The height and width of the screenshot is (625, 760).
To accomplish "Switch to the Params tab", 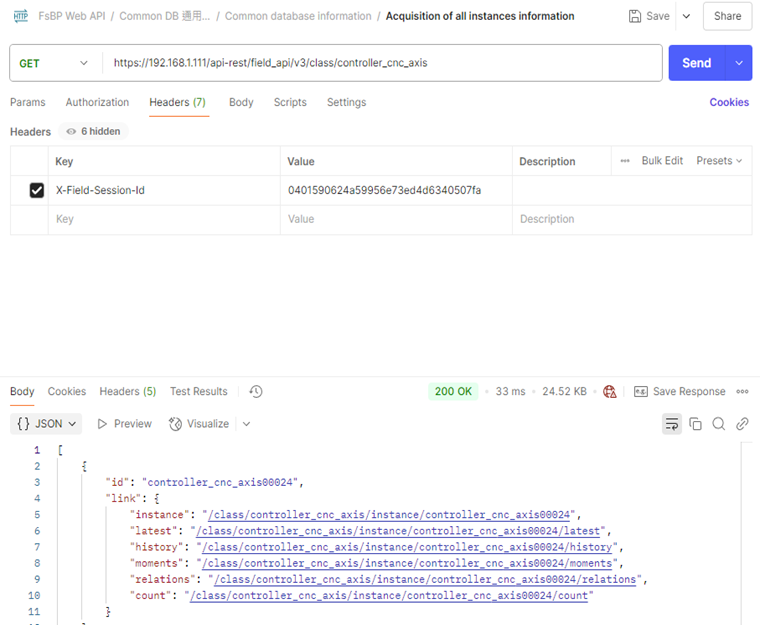I will click(28, 102).
